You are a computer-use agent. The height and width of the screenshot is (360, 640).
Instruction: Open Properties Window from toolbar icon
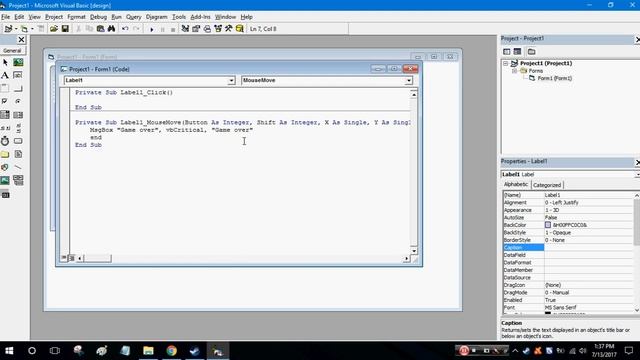click(196, 29)
